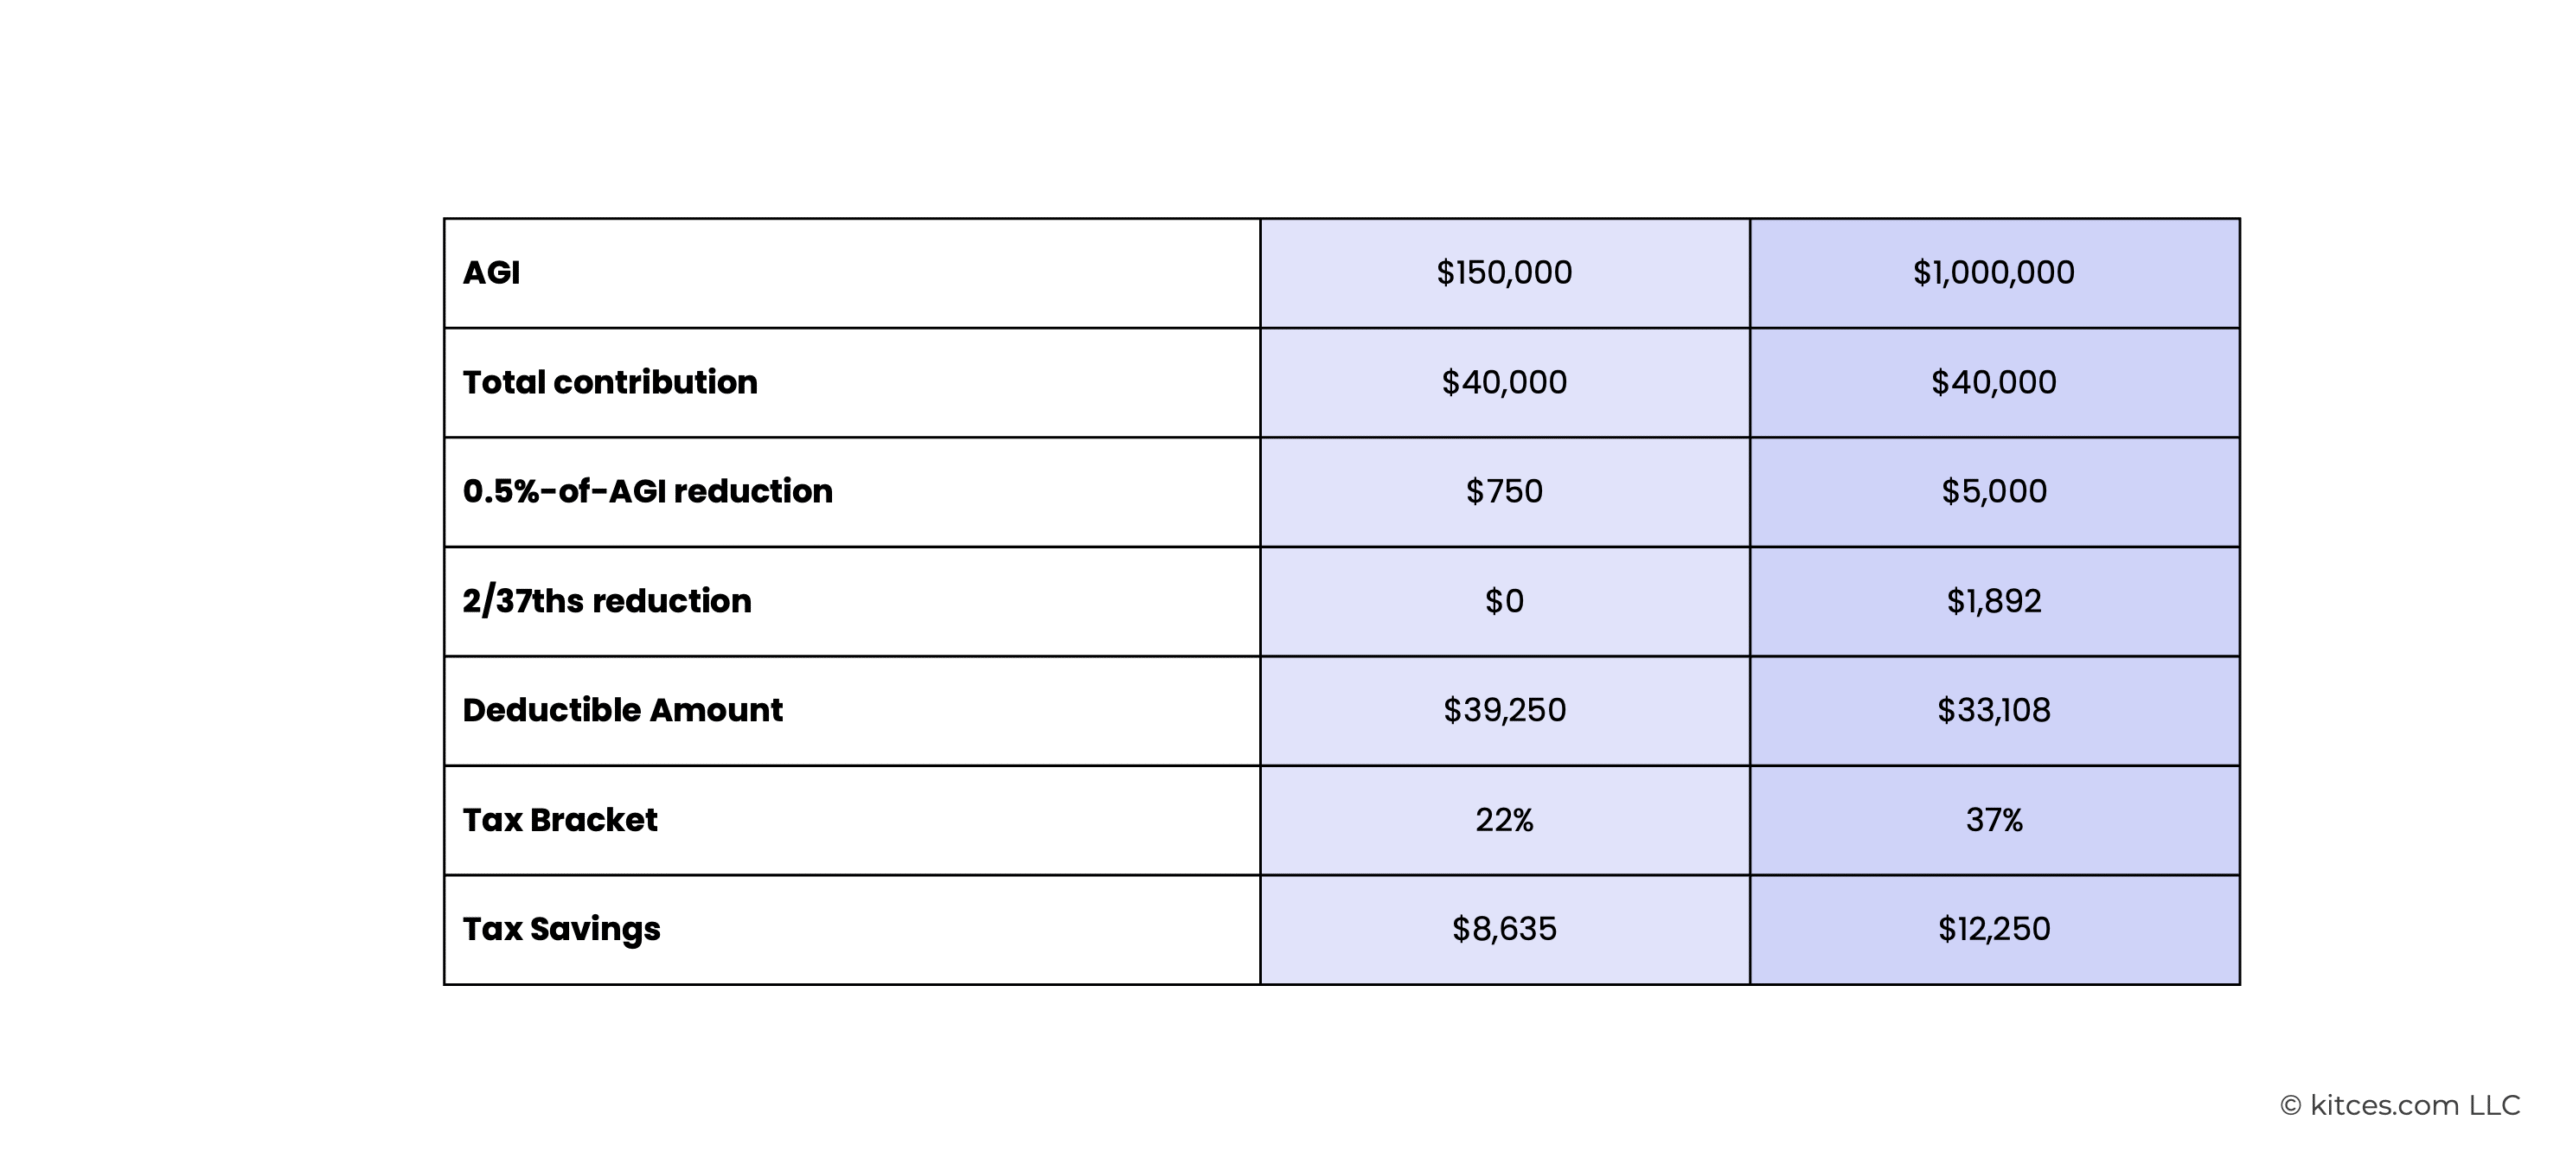Click the 2/37ths reduction label
Image resolution: width=2560 pixels, height=1152 pixels.
[x=607, y=601]
